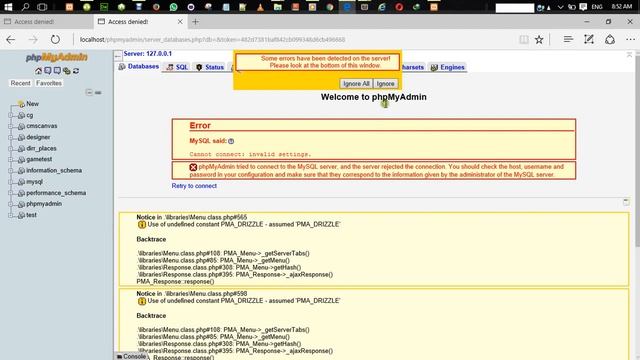Click the second notice warning icon
Viewport: 640px width, 360px height.
click(x=142, y=301)
